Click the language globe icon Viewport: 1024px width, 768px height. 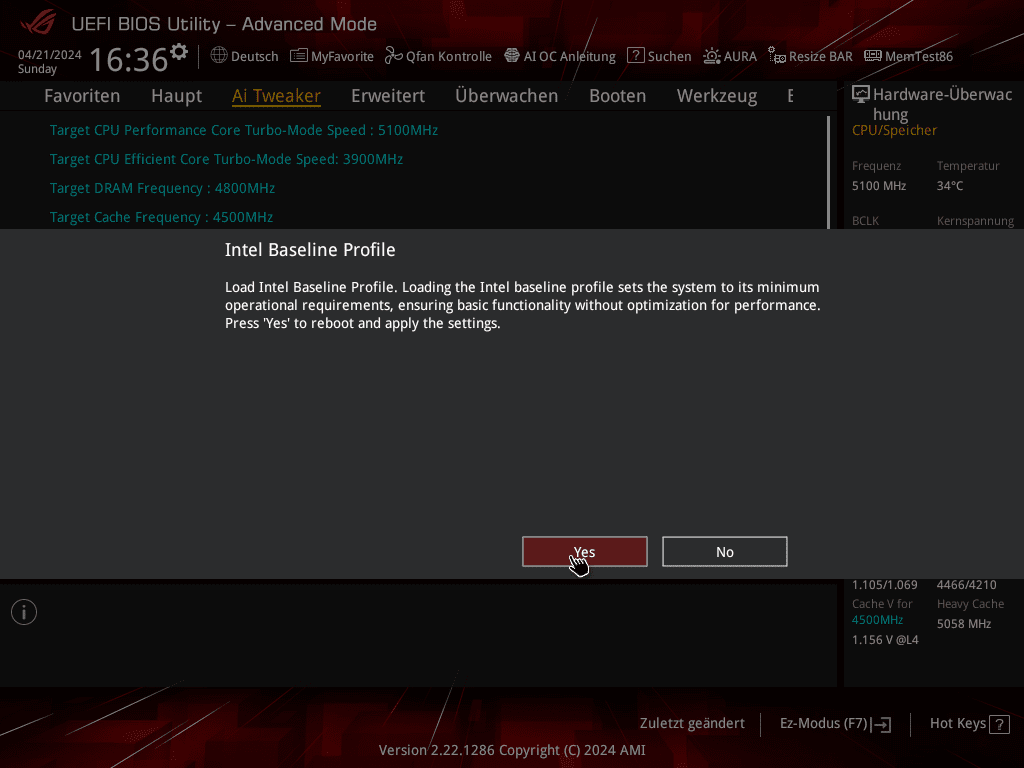pos(219,56)
